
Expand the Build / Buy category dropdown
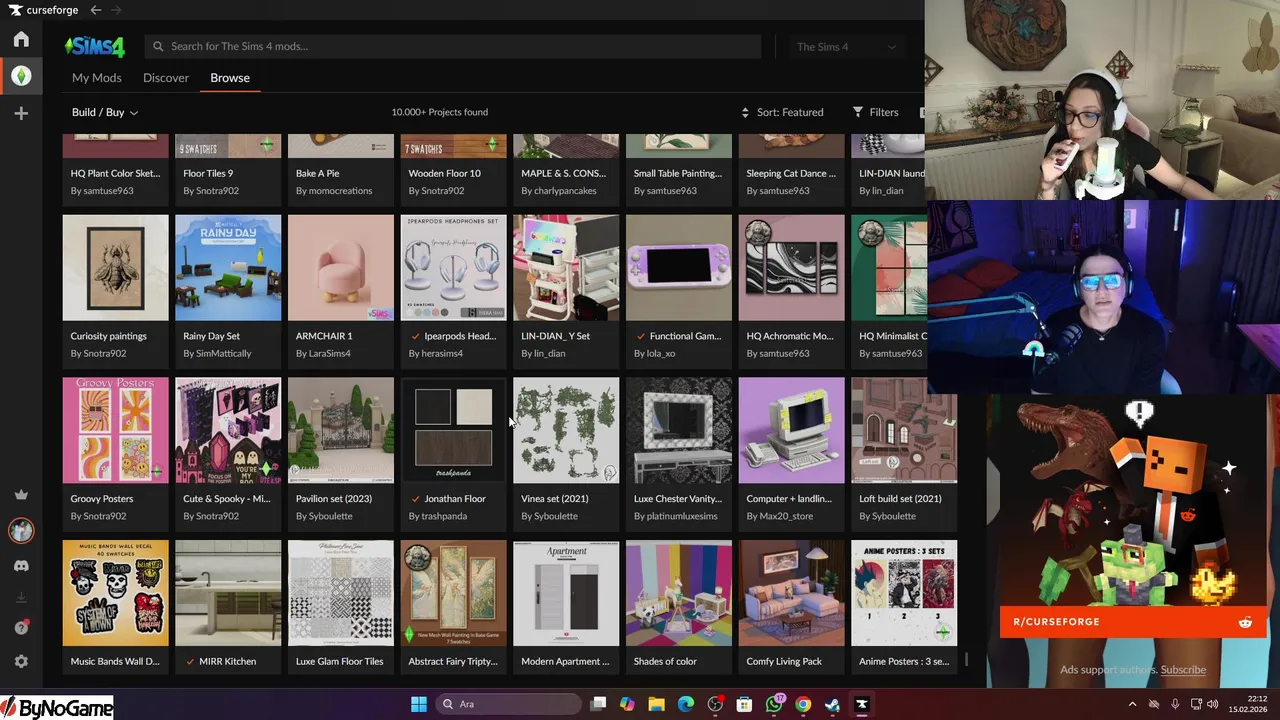pos(105,112)
